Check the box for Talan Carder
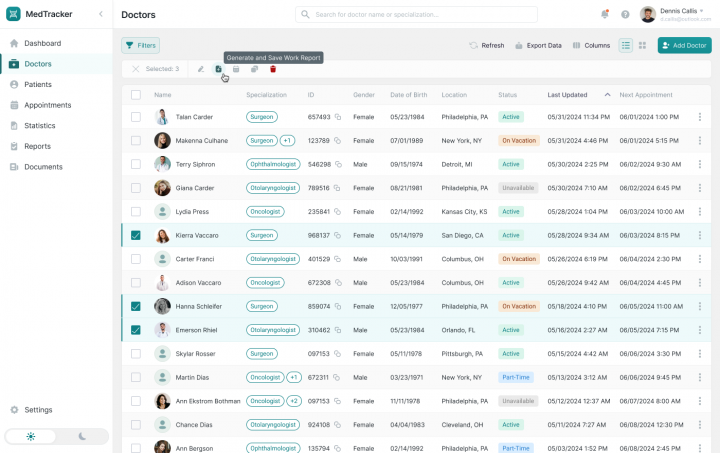 click(136, 117)
